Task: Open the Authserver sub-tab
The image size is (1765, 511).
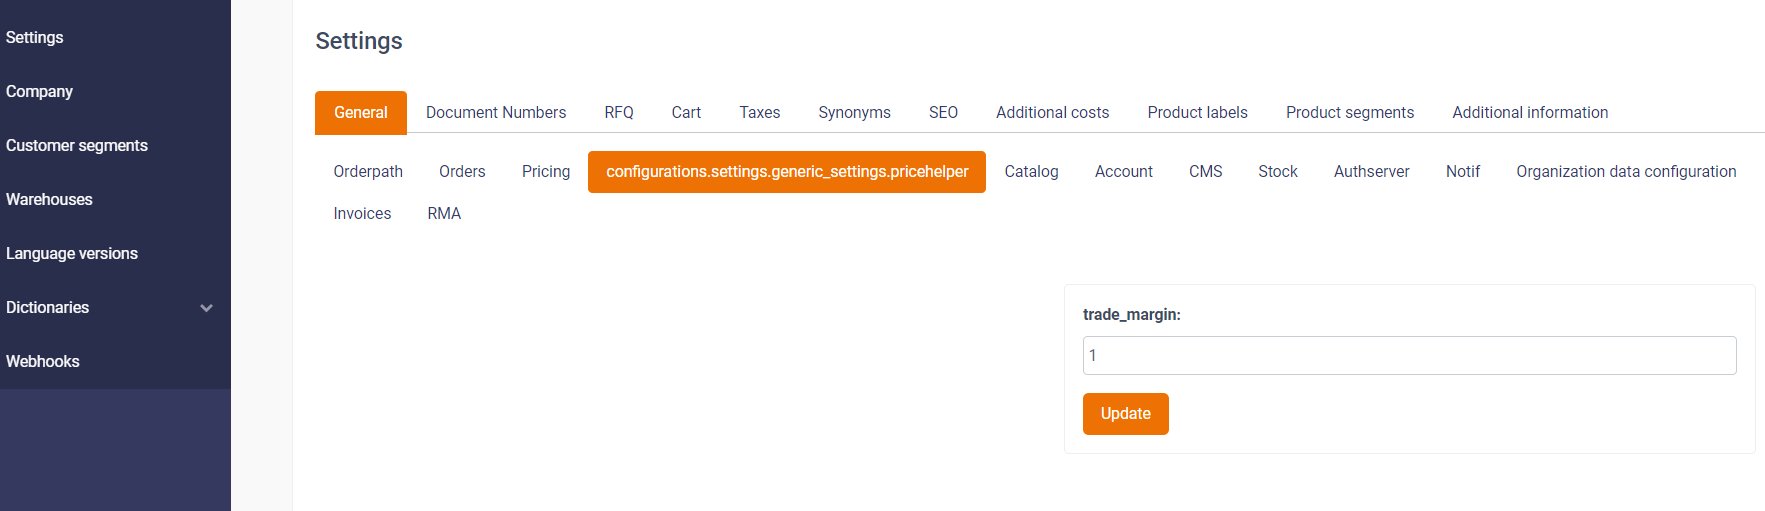Action: pos(1371,172)
